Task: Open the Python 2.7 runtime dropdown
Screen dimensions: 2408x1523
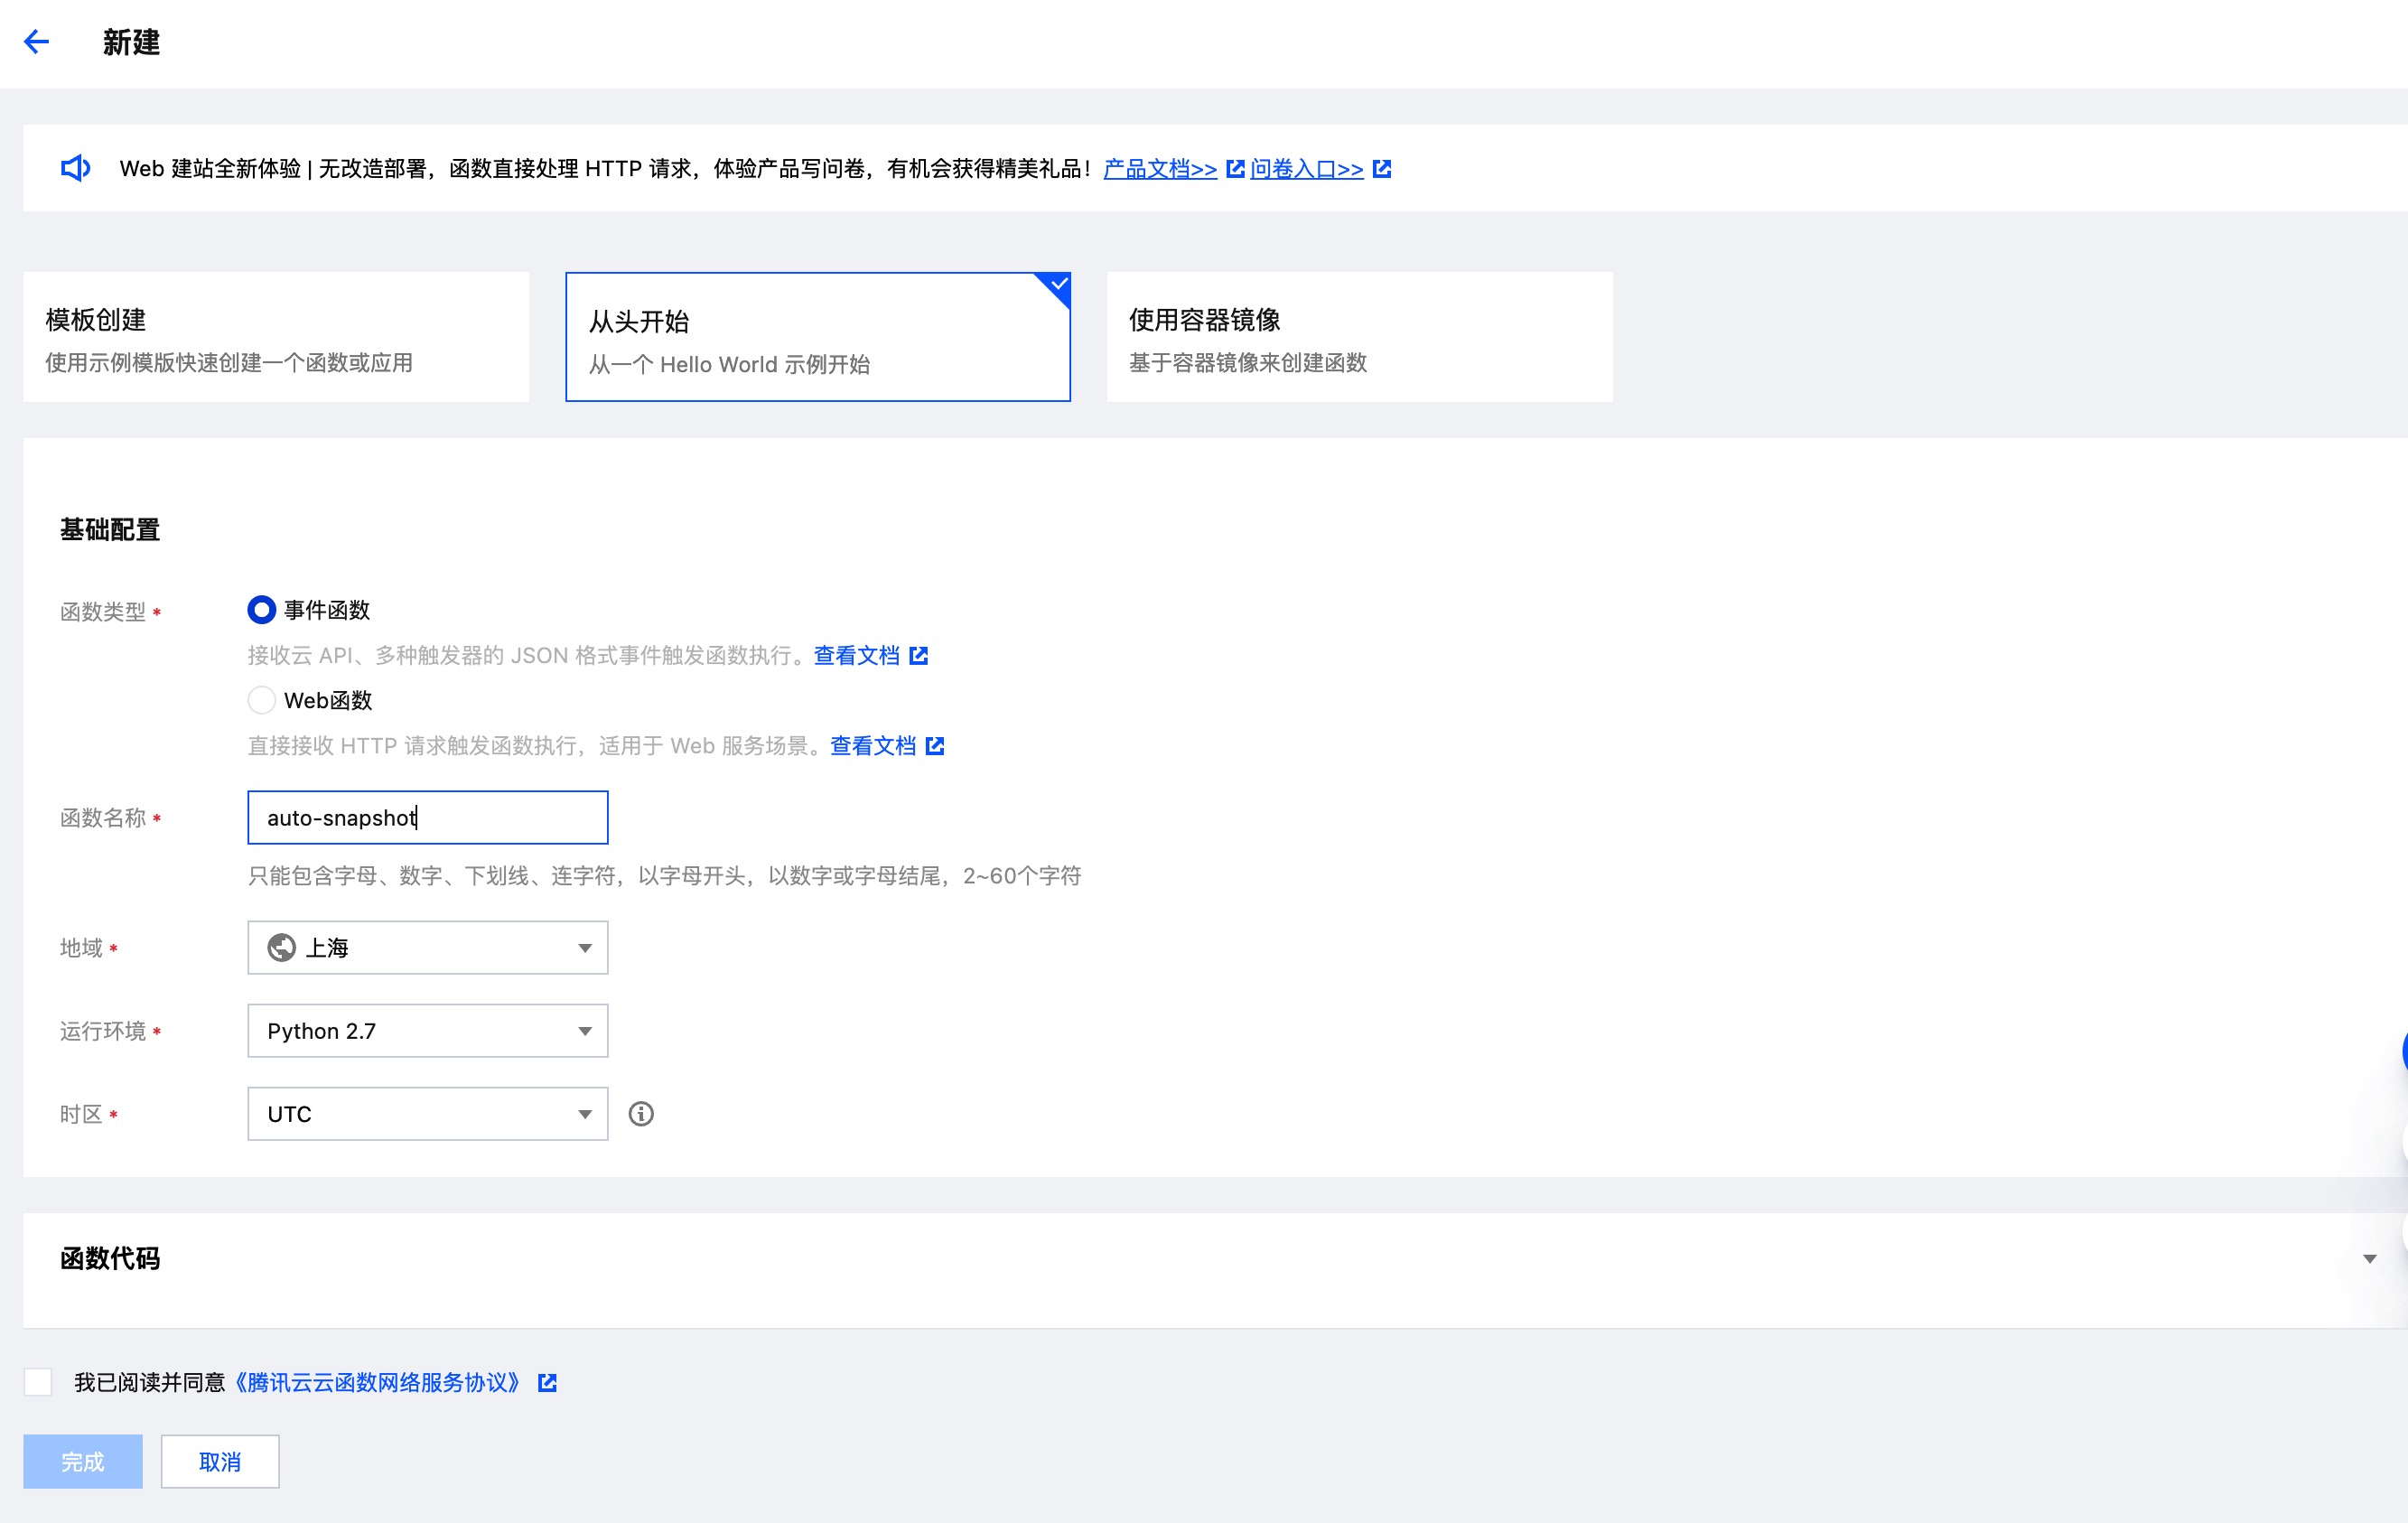Action: 427,1031
